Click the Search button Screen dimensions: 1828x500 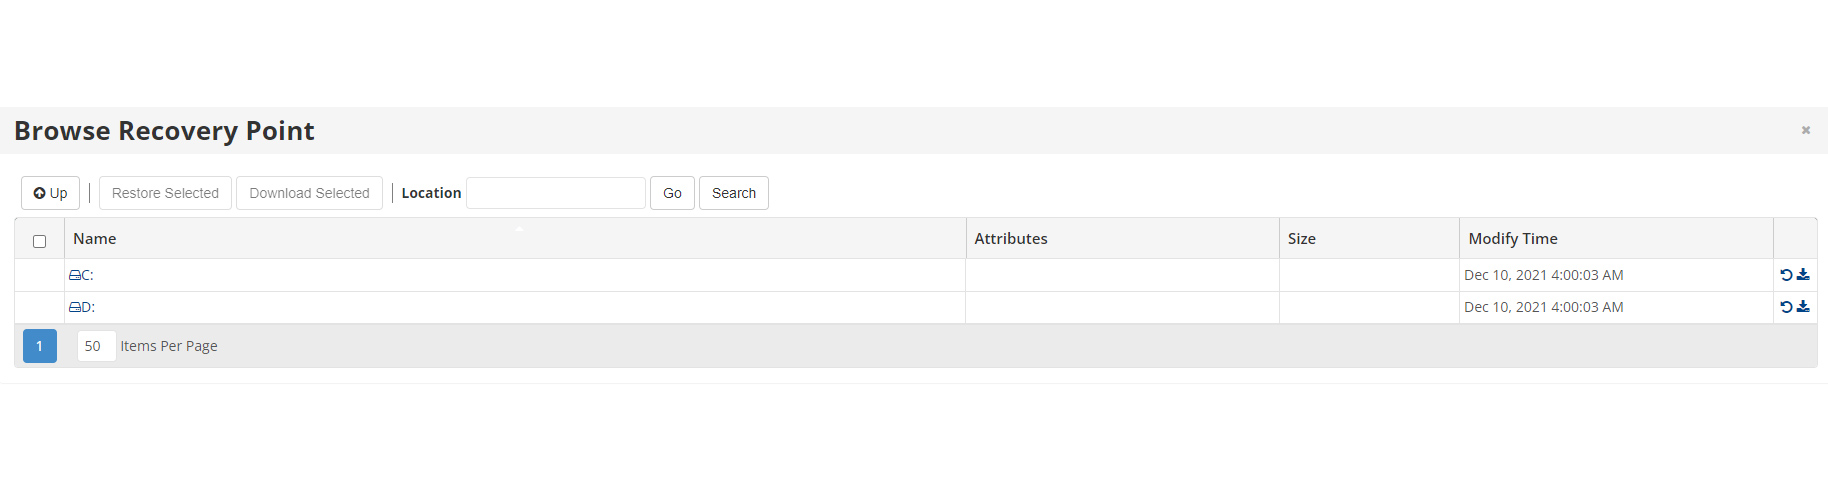(733, 193)
